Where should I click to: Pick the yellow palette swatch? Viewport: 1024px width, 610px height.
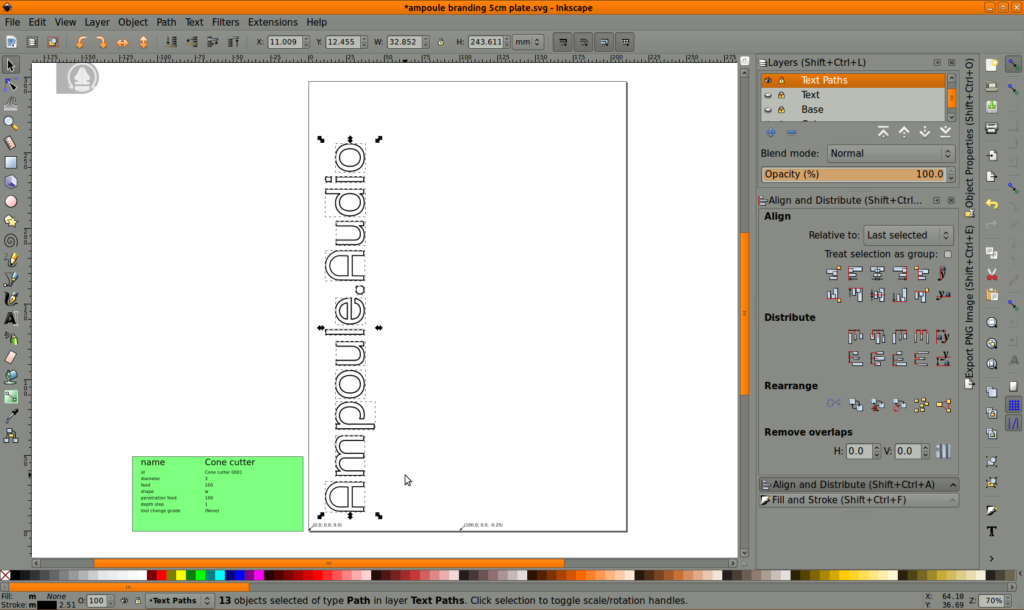(x=181, y=575)
